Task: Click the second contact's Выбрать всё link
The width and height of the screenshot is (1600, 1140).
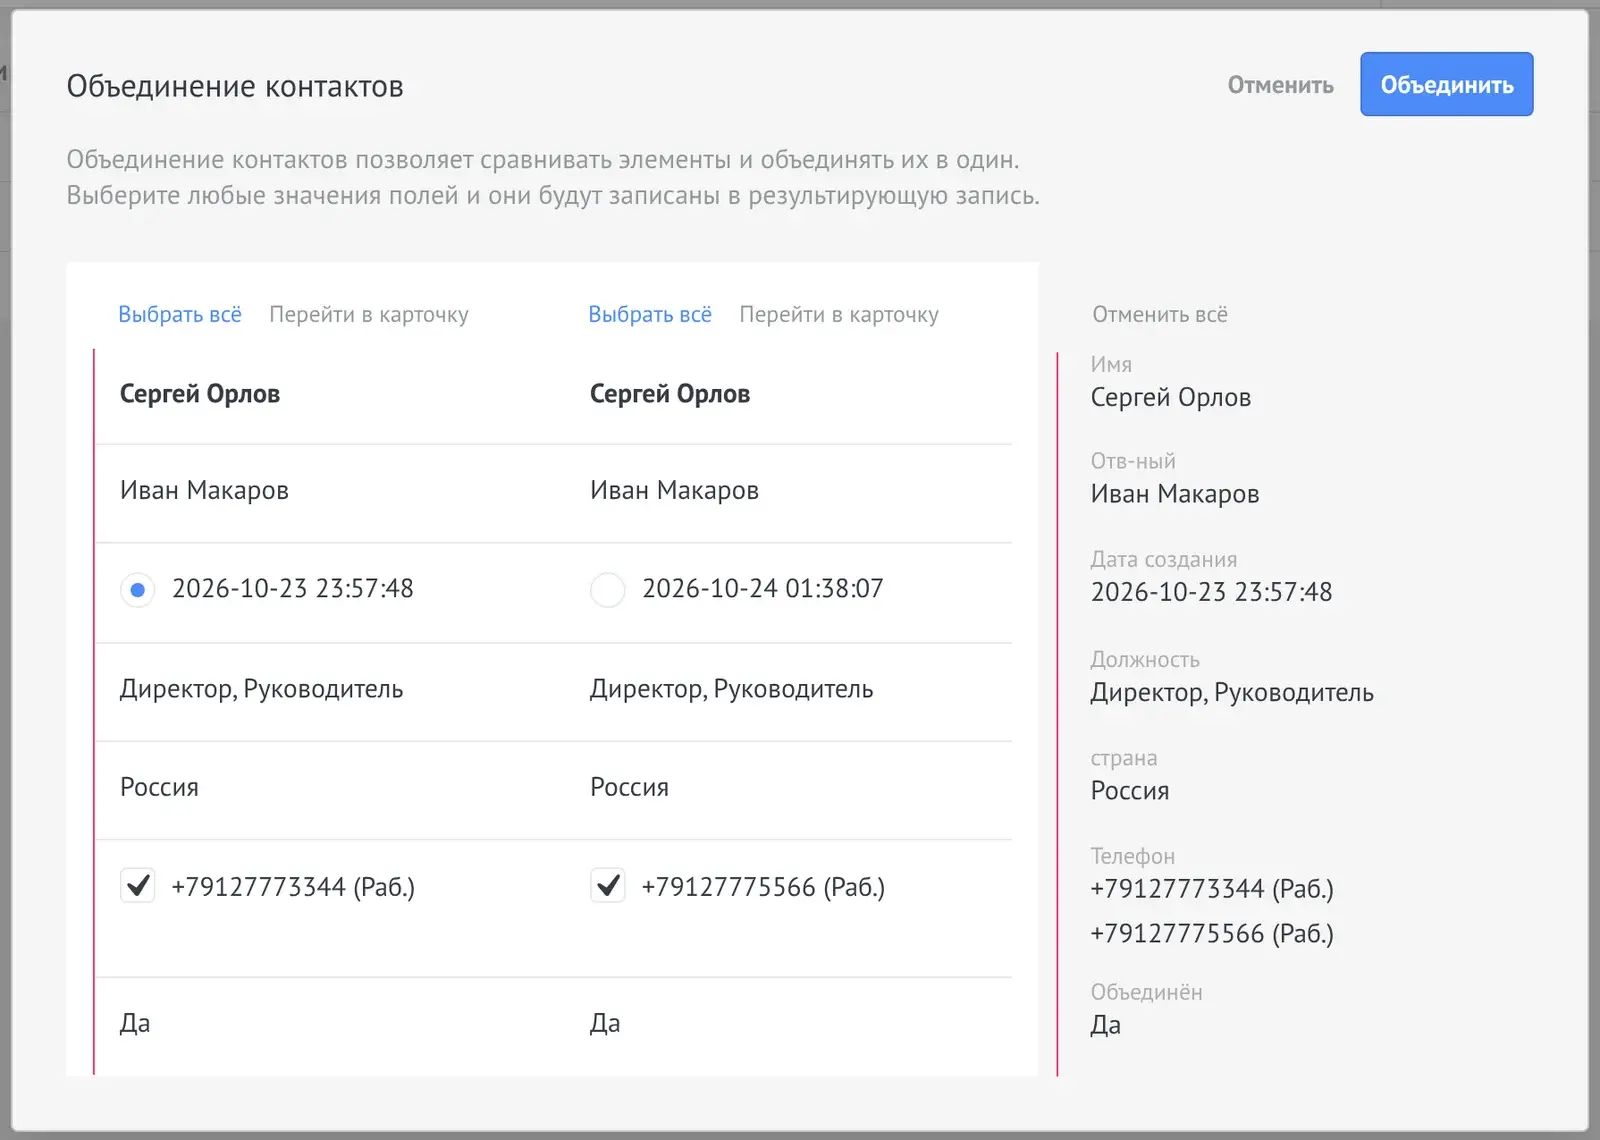Action: (x=650, y=314)
